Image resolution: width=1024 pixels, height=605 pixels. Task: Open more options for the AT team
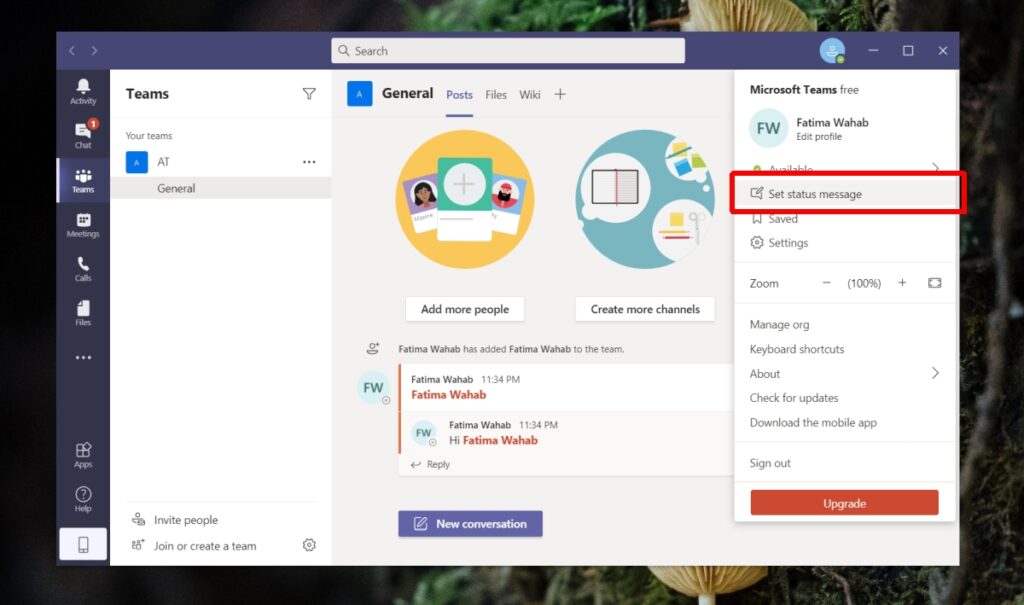(x=309, y=161)
